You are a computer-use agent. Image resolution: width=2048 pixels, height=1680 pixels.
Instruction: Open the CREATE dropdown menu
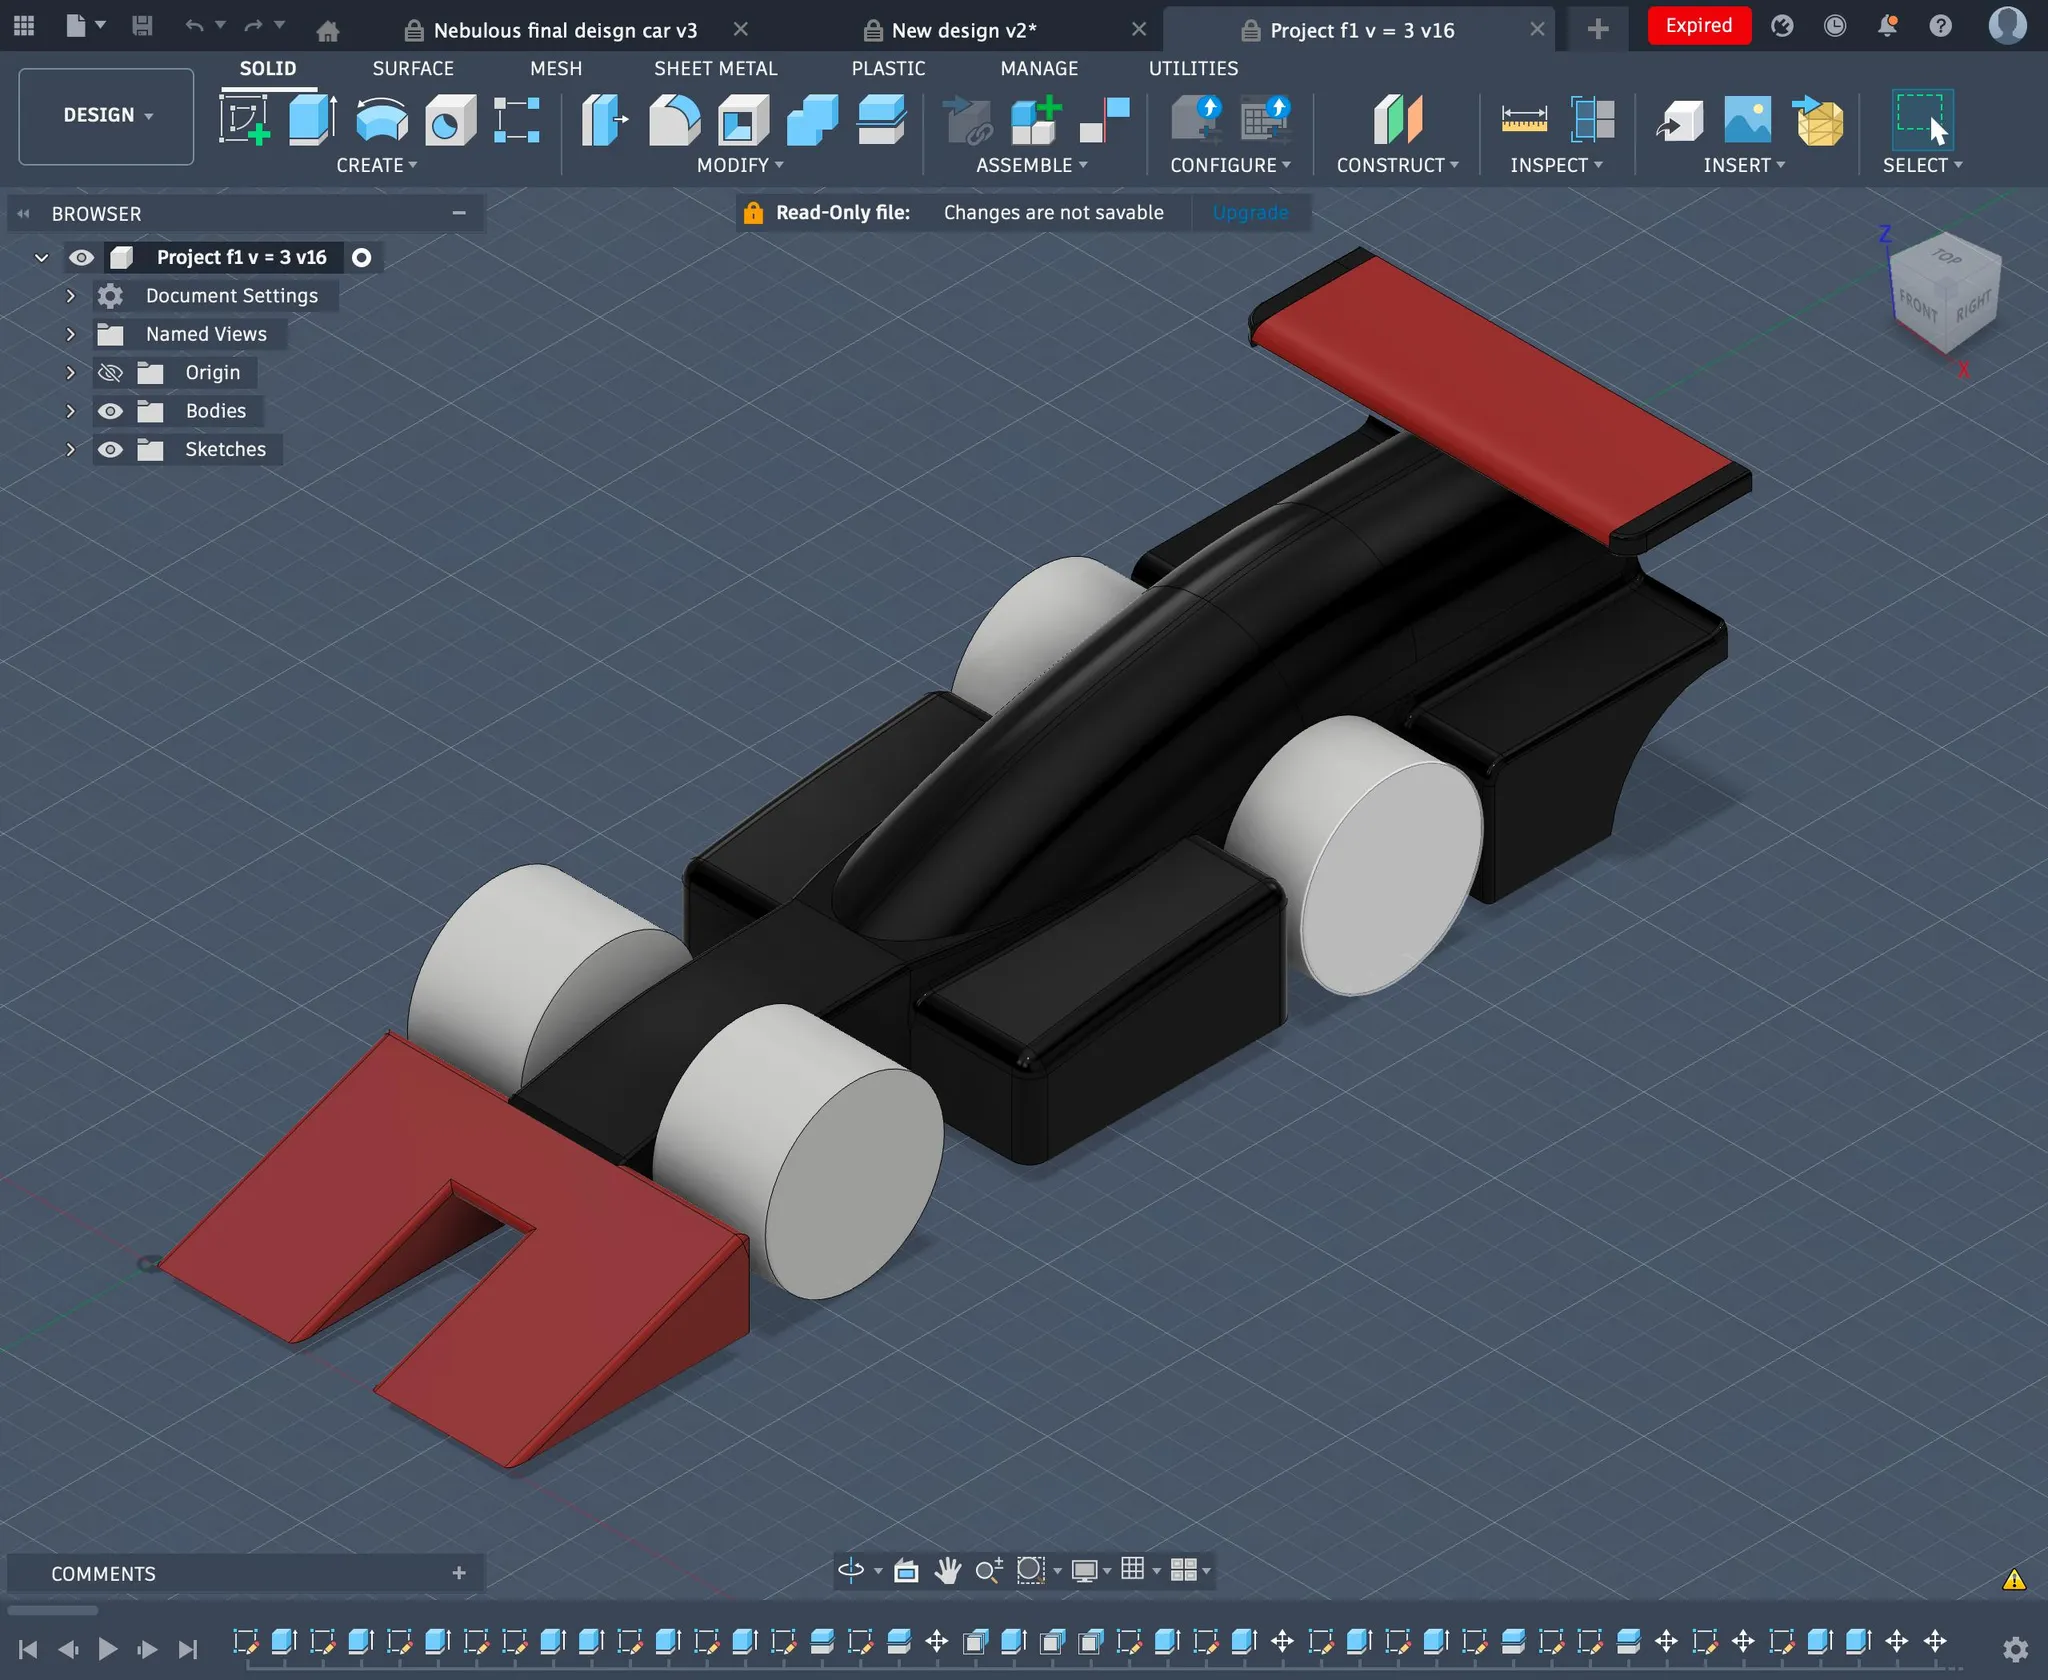376,165
